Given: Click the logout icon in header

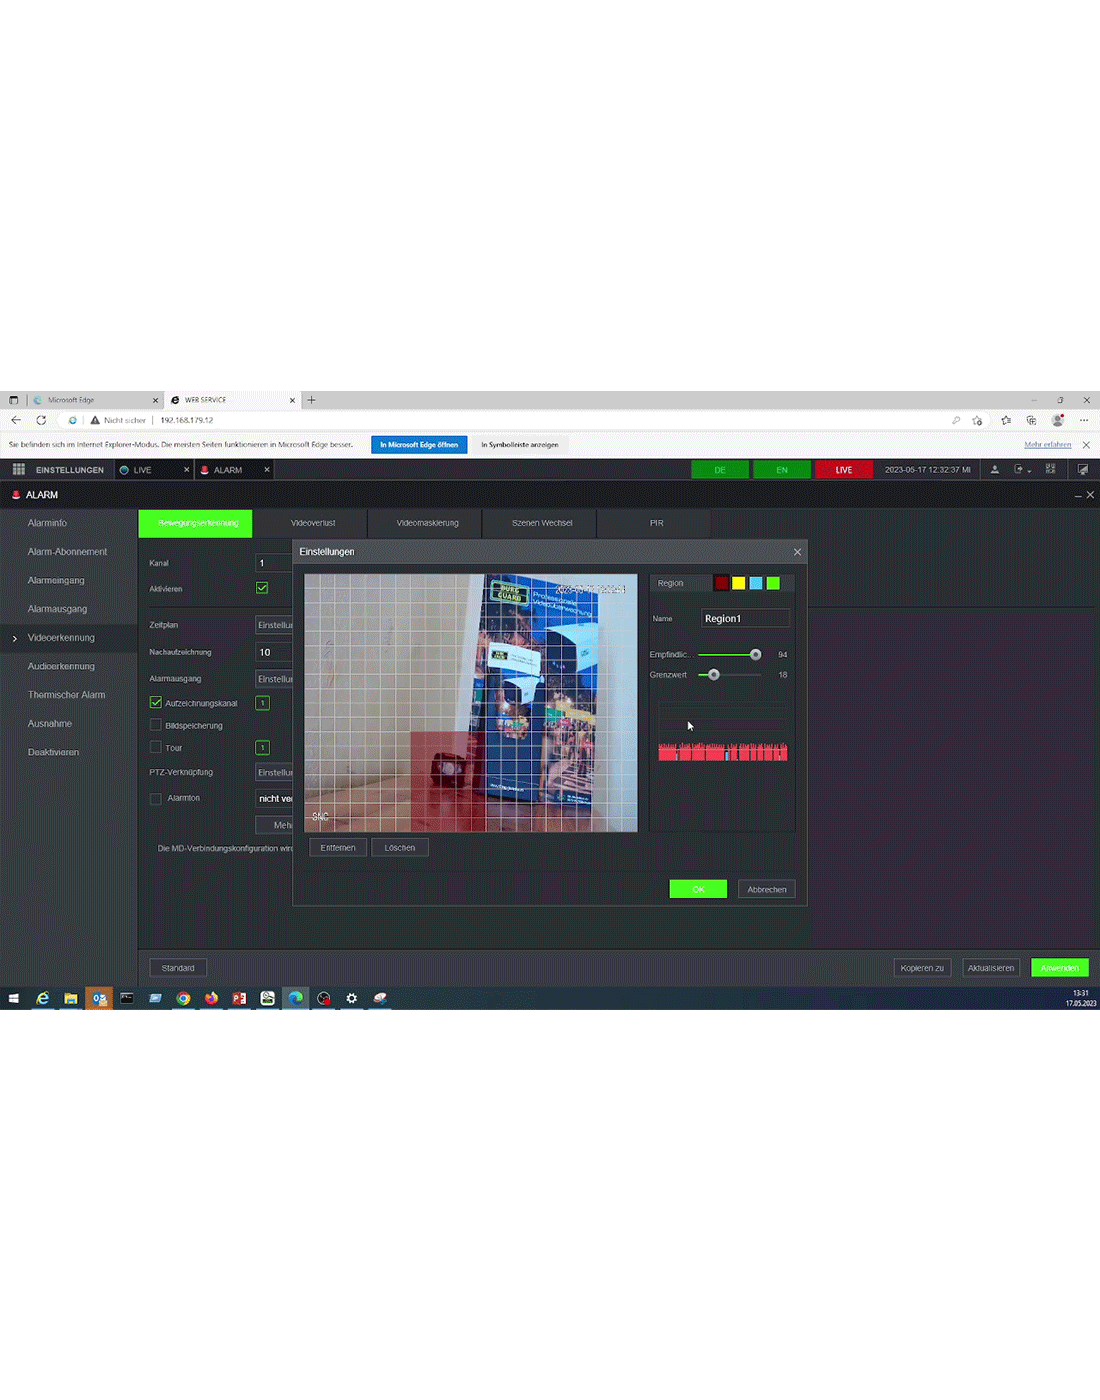Looking at the screenshot, I should tap(1020, 470).
